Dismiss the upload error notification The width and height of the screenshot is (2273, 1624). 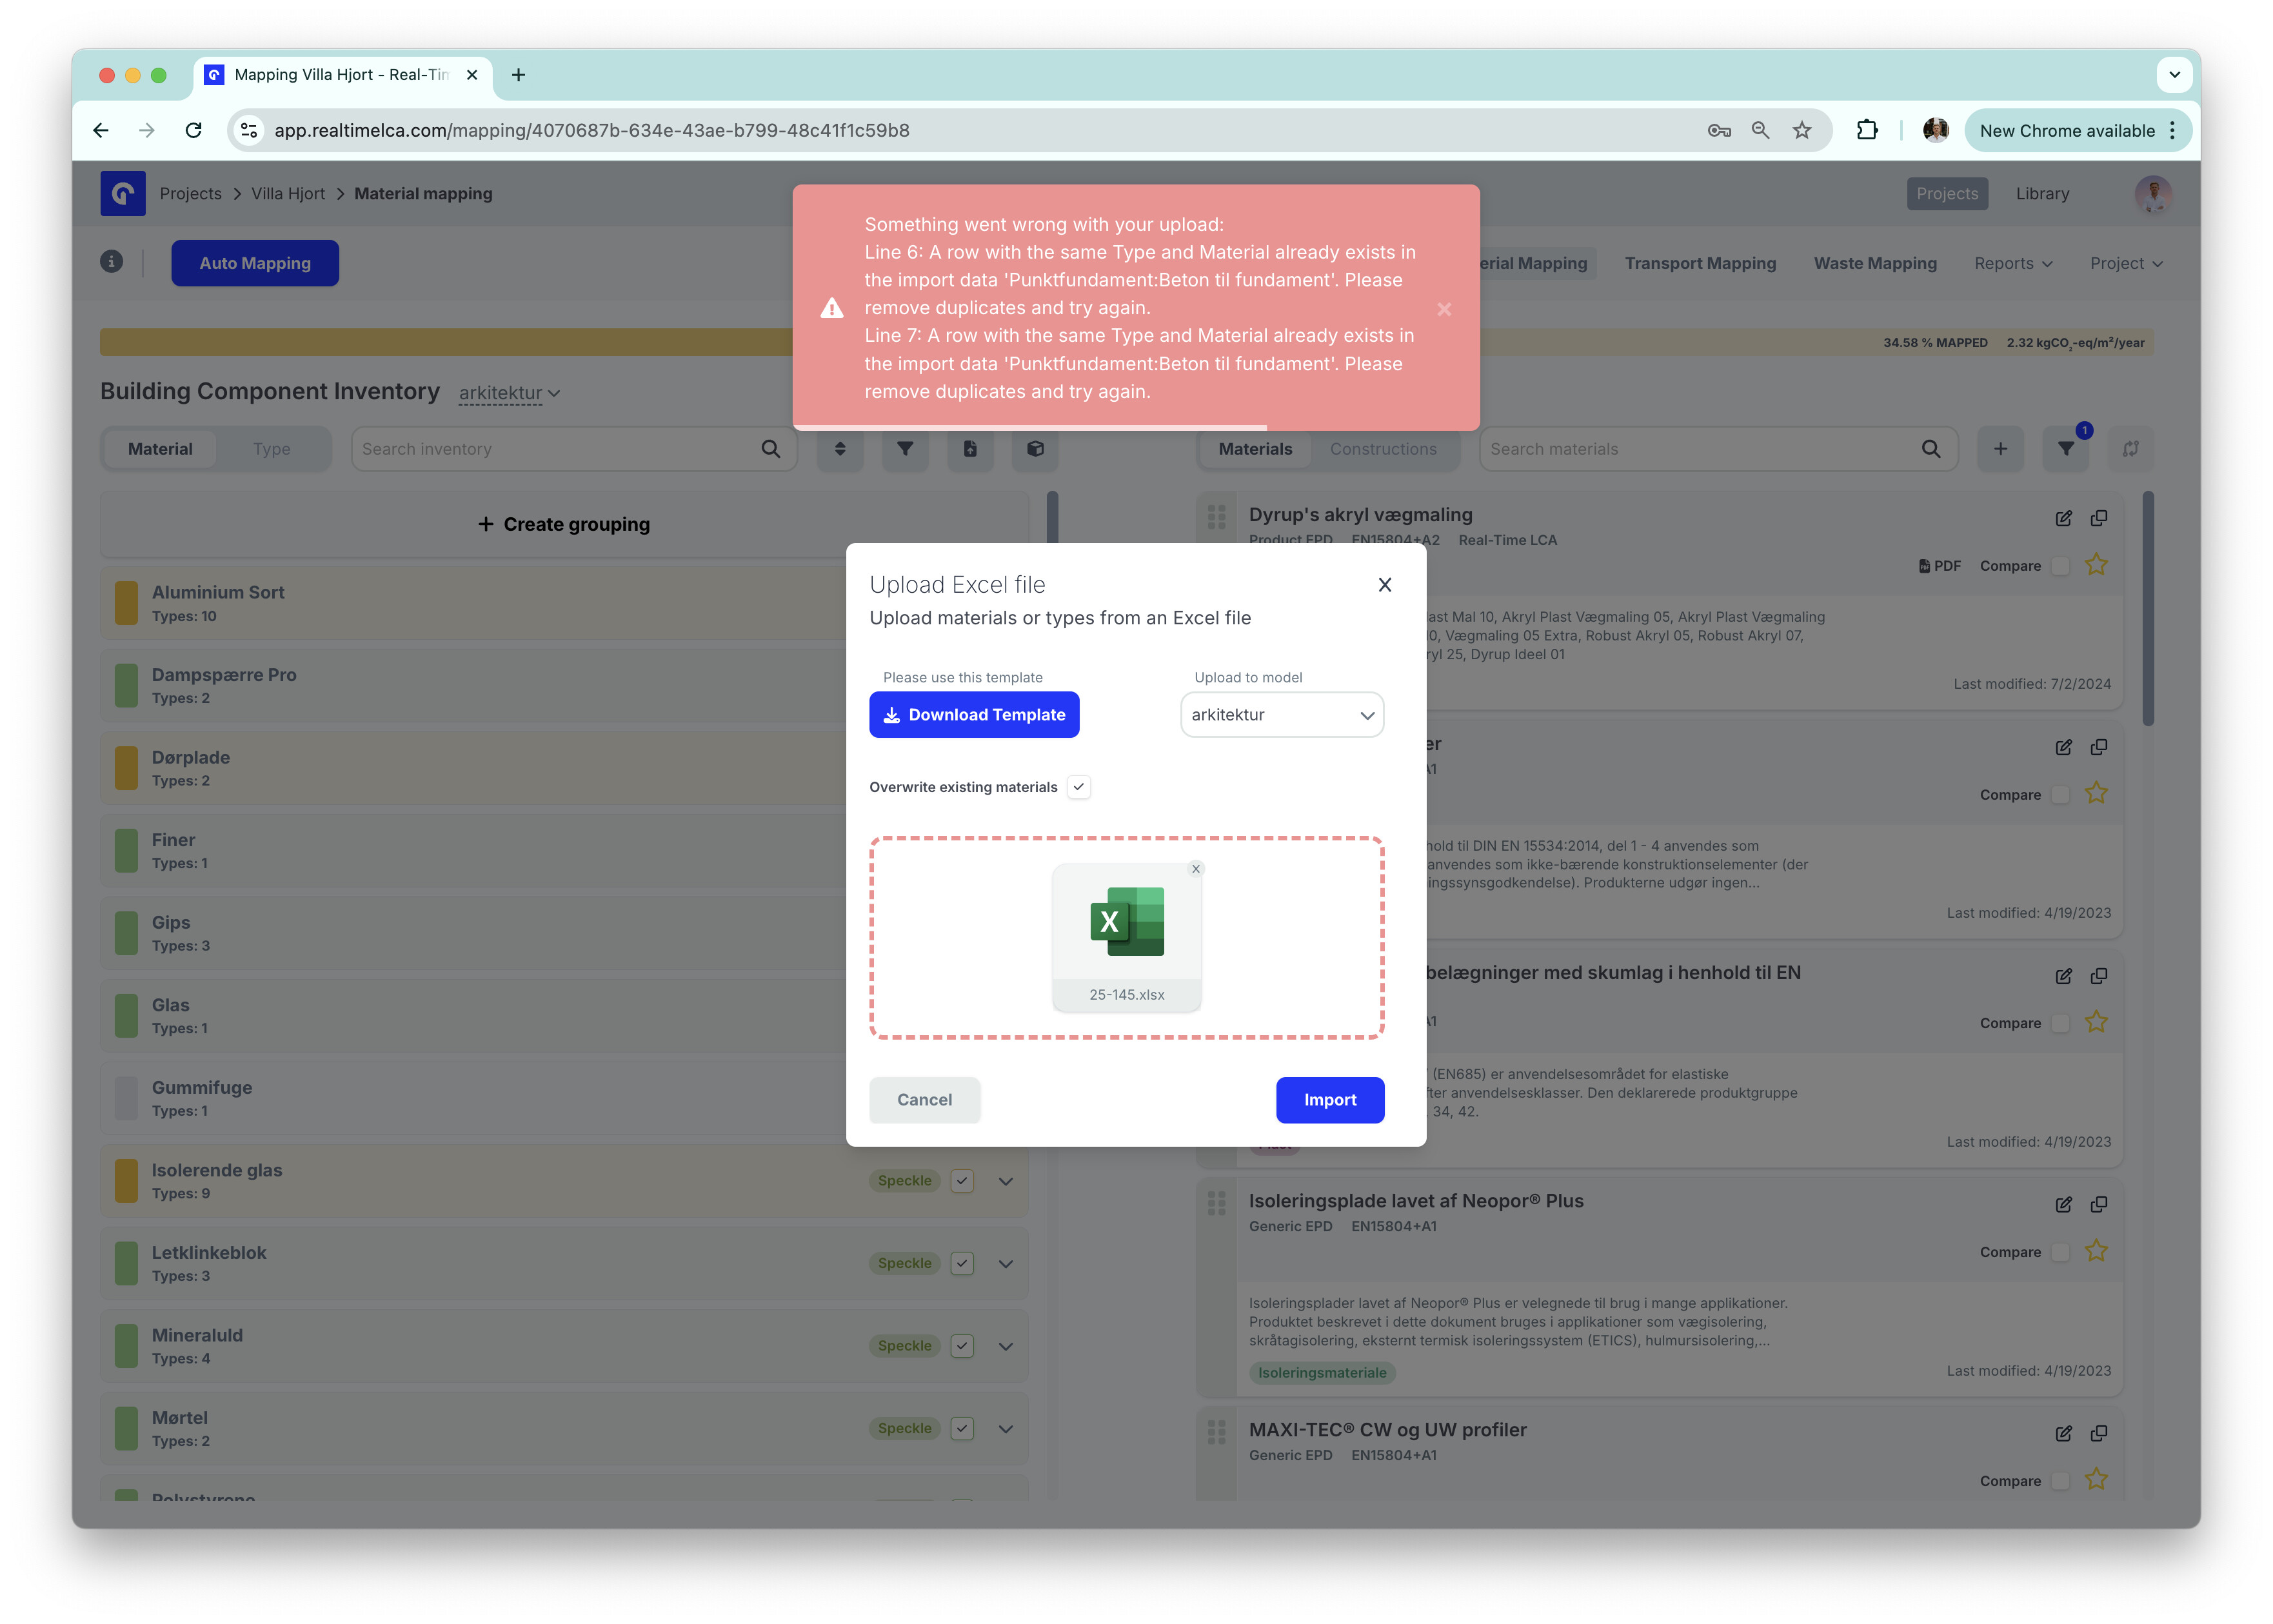tap(1443, 309)
